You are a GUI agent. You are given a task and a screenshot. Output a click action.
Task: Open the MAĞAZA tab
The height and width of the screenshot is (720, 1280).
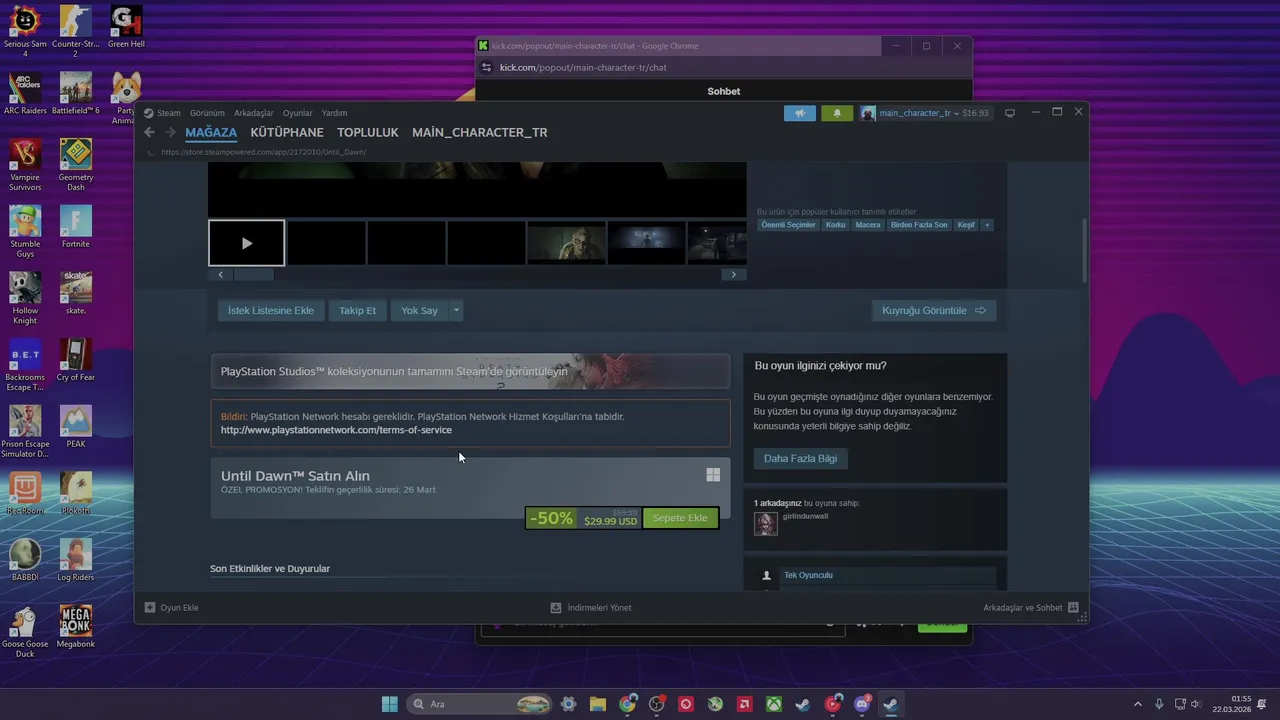211,132
